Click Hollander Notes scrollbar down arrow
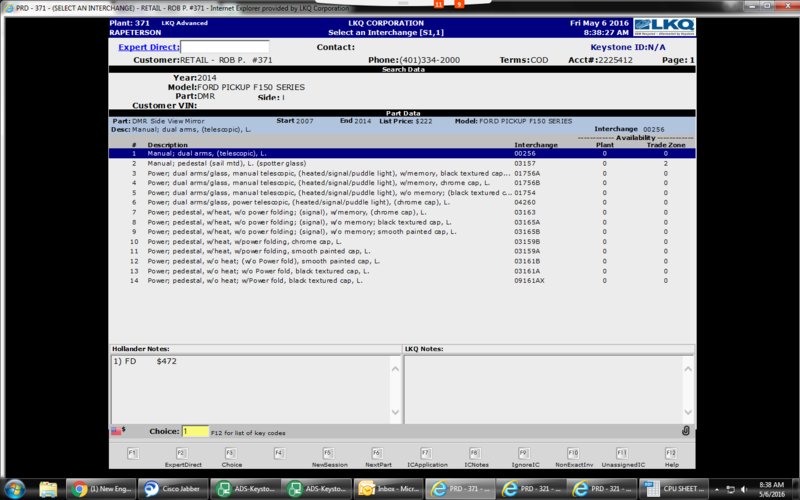 (x=395, y=412)
